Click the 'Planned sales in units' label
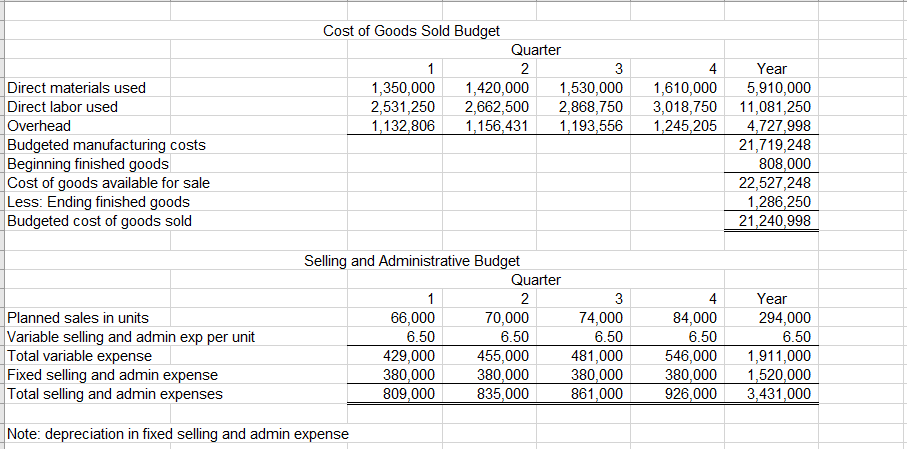Viewport: 907px width, 449px height. coord(78,318)
